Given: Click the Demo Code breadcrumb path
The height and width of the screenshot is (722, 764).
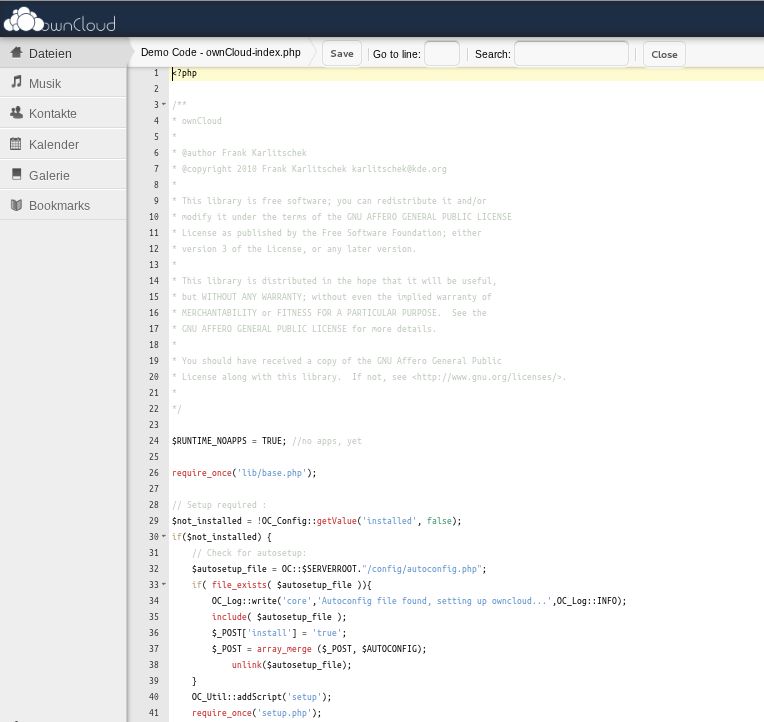Looking at the screenshot, I should click(221, 53).
